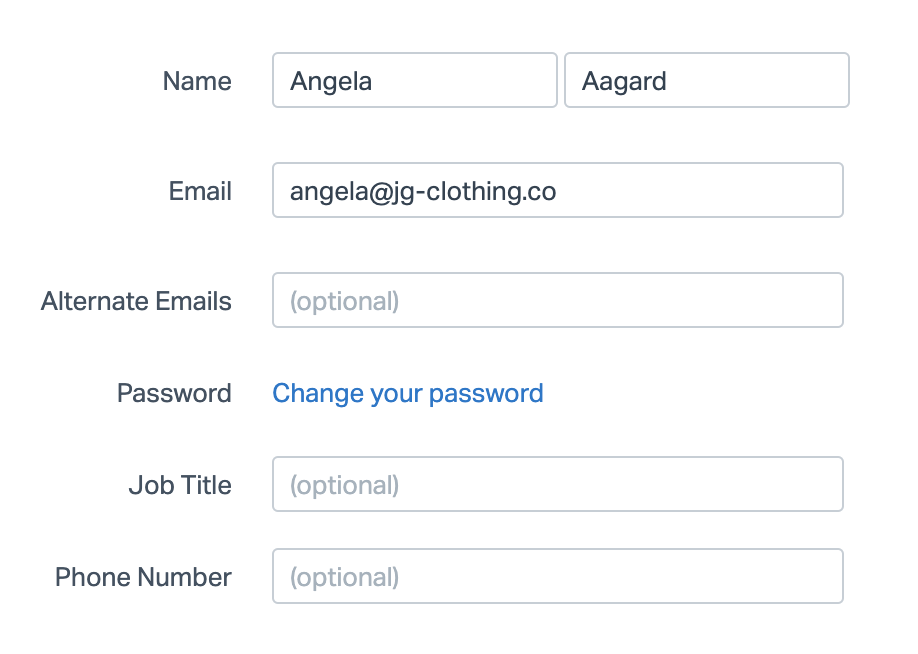918x654 pixels.
Task: Click optional placeholder in Alternate Emails field
Action: 344,301
